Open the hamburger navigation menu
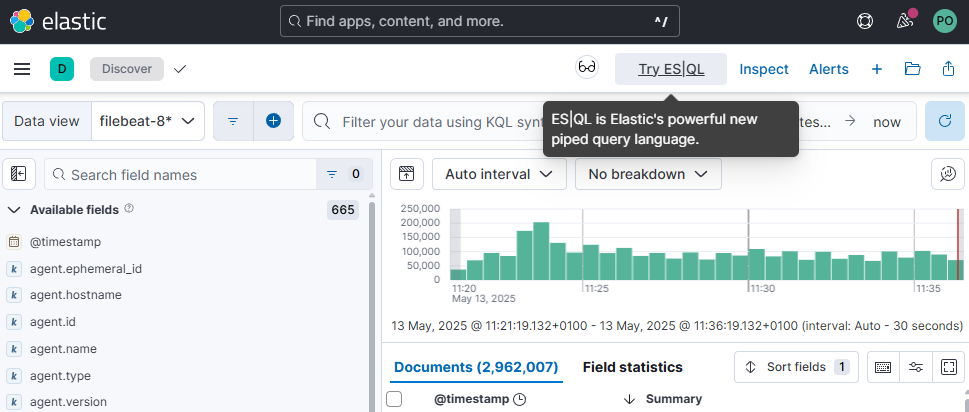The height and width of the screenshot is (412, 969). coord(22,69)
